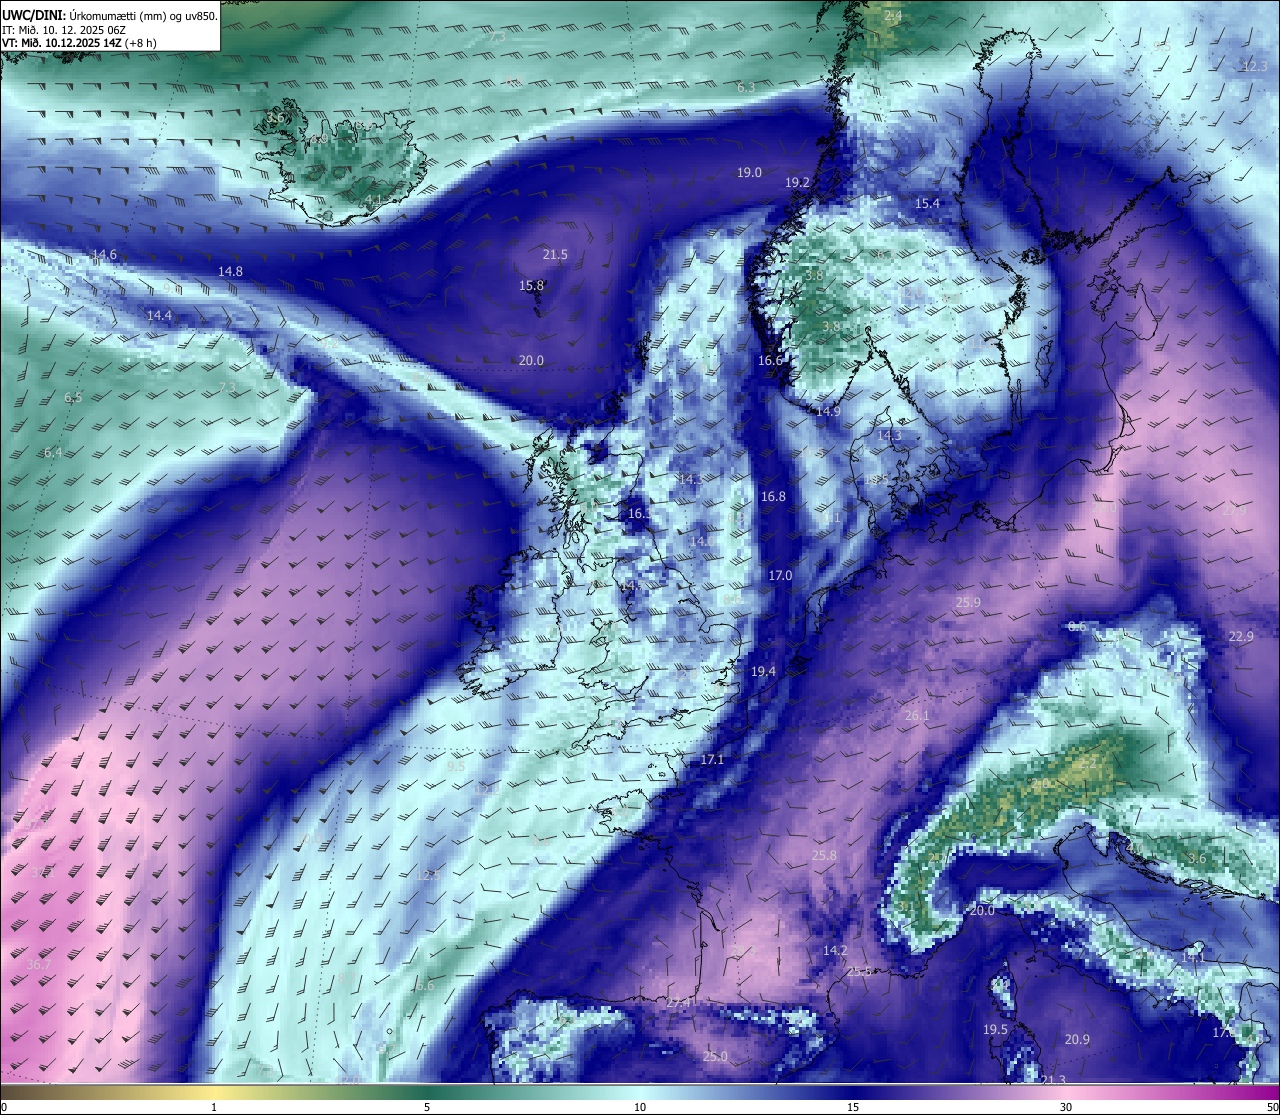Click the 15.4 value over northern Sweden
The height and width of the screenshot is (1115, 1280).
click(x=927, y=203)
